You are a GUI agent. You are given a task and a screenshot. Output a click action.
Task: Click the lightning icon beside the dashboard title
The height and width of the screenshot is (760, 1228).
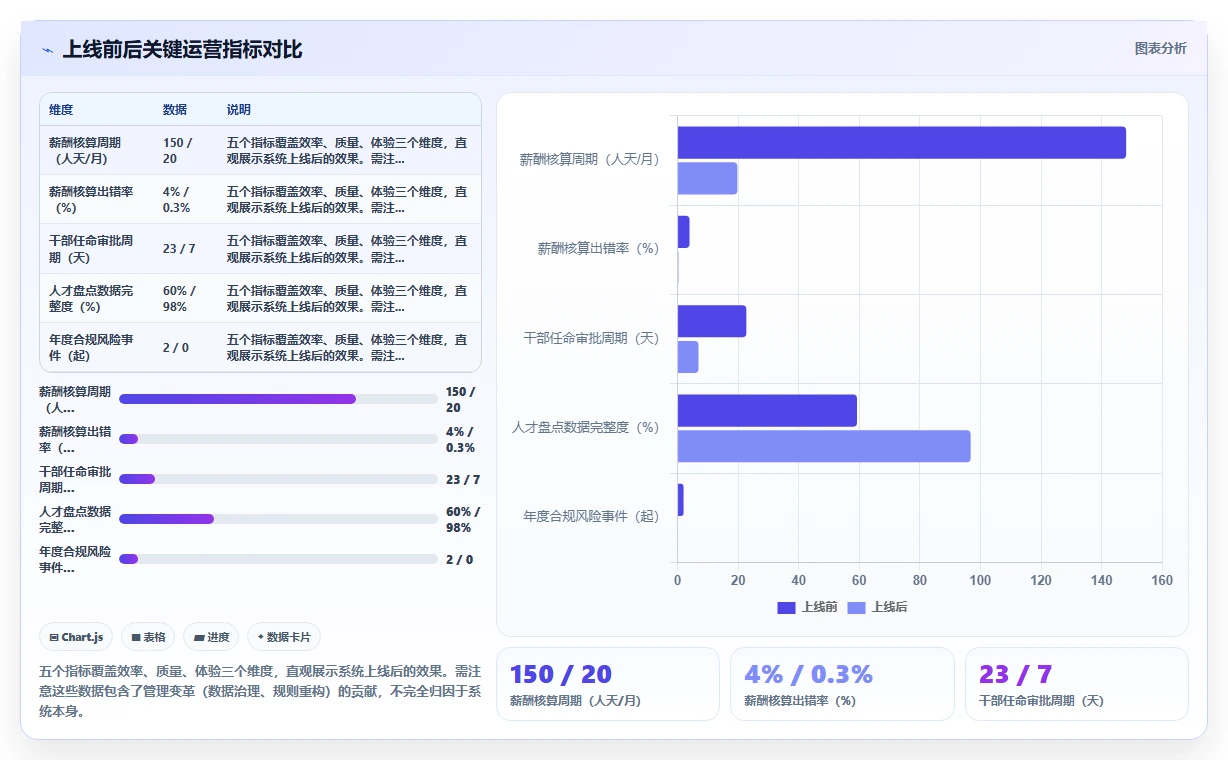click(x=47, y=50)
